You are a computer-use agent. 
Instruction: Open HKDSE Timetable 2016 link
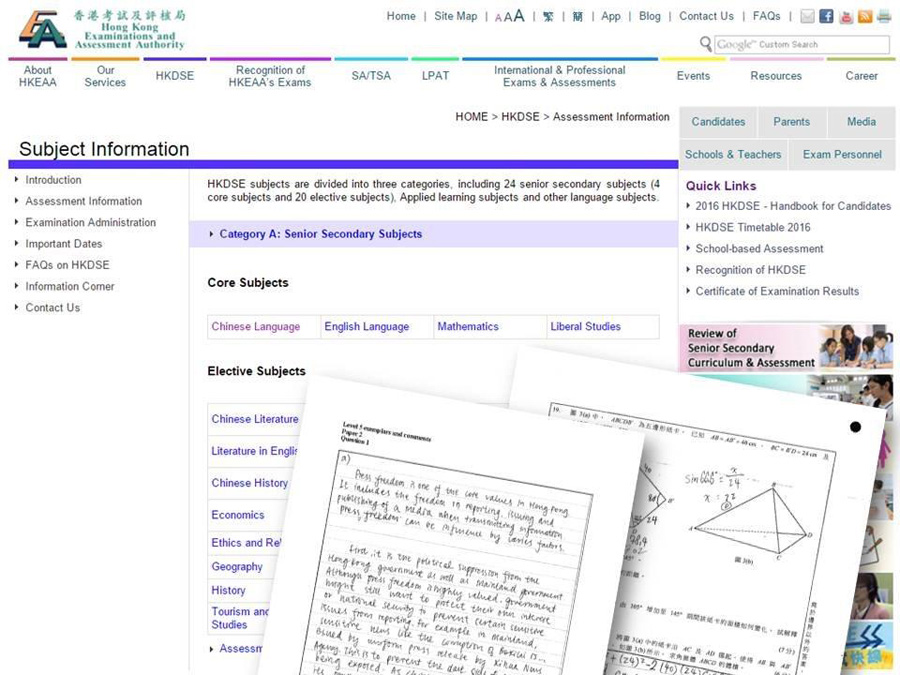[x=753, y=227]
